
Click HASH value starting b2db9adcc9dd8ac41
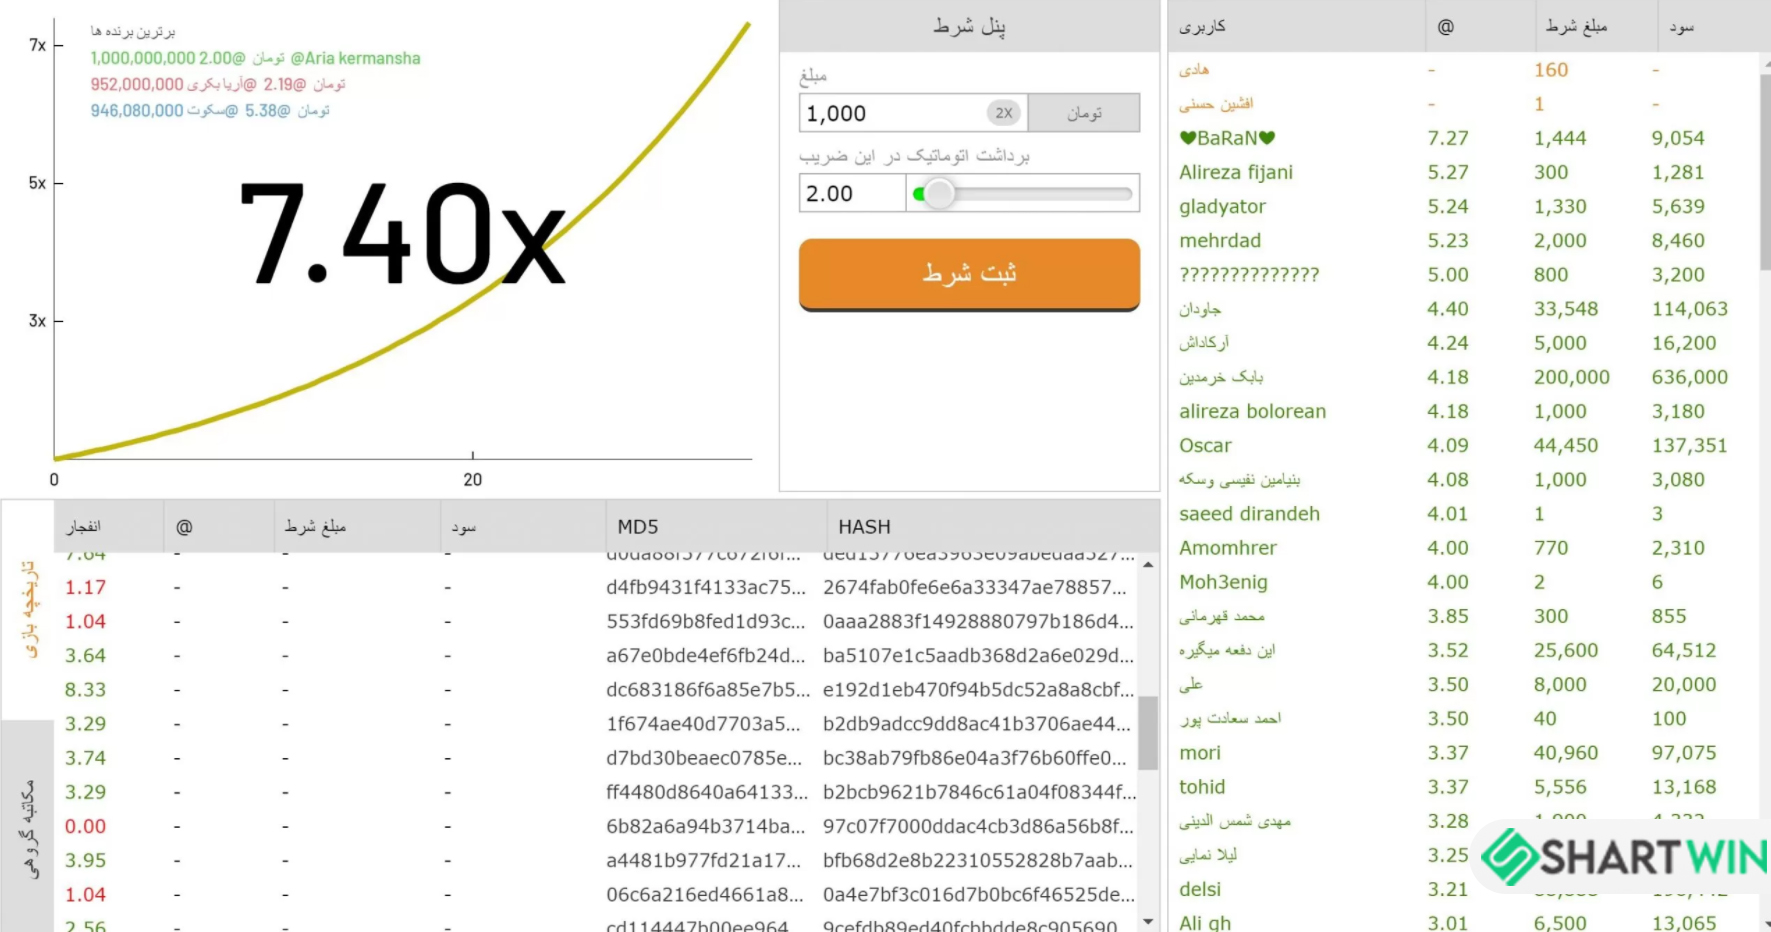pyautogui.click(x=977, y=723)
